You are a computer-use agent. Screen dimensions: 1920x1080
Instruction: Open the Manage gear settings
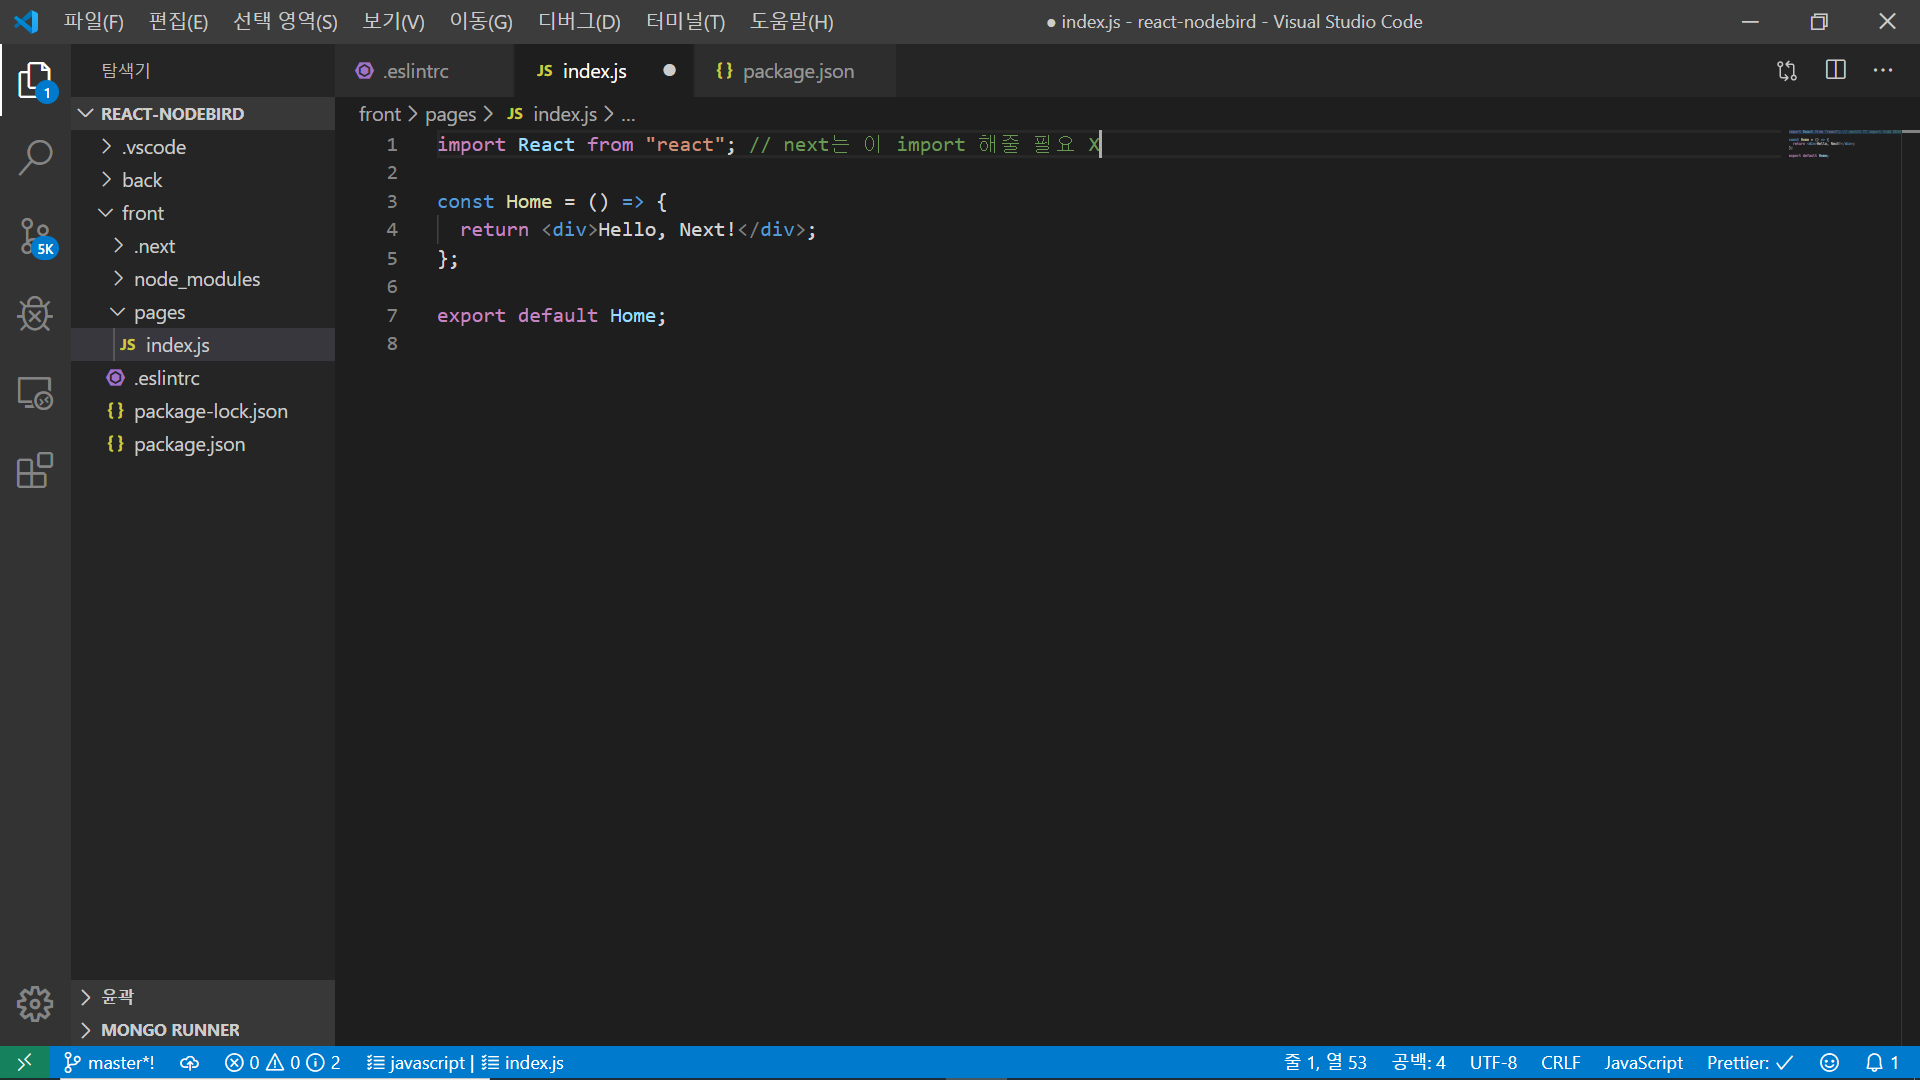(x=35, y=1003)
